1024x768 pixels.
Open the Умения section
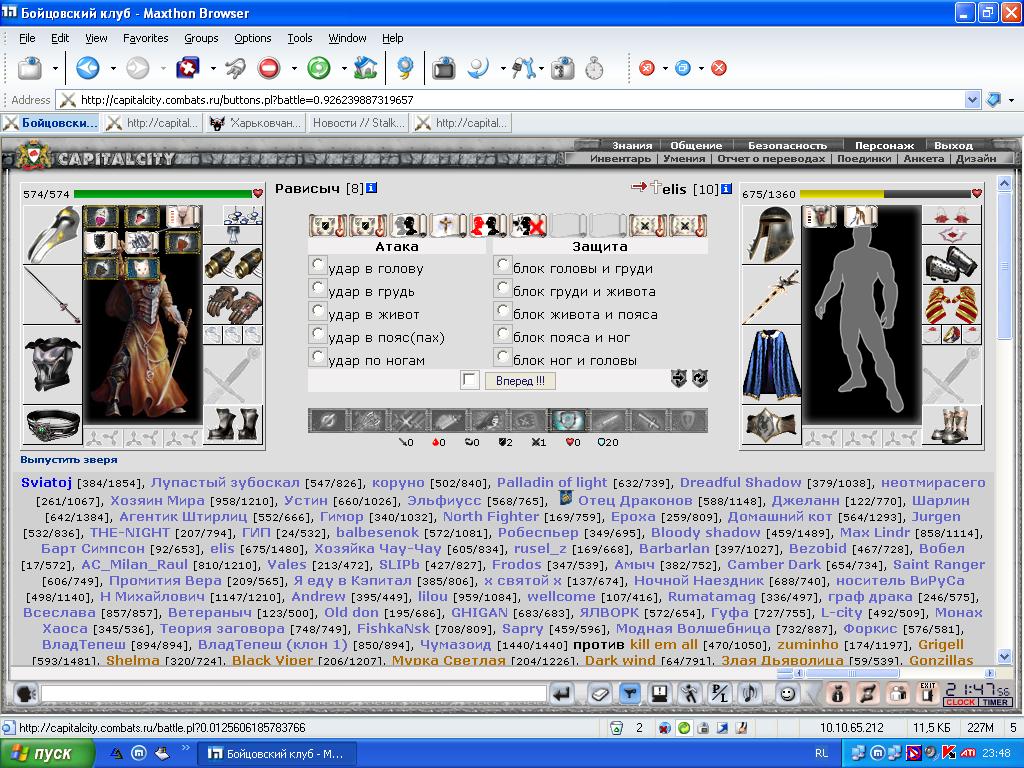pyautogui.click(x=684, y=159)
